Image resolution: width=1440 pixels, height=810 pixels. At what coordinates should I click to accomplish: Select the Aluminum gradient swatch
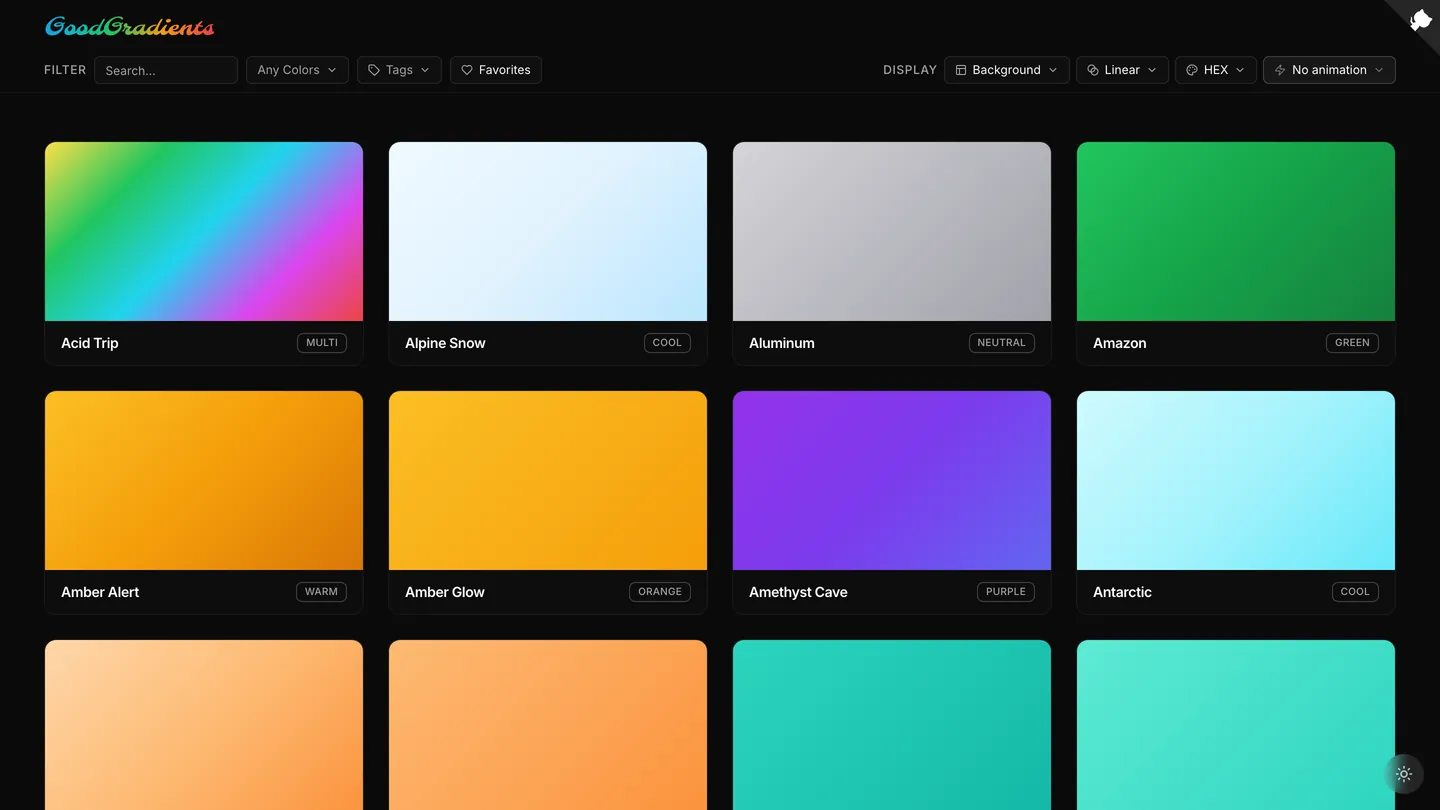[892, 231]
